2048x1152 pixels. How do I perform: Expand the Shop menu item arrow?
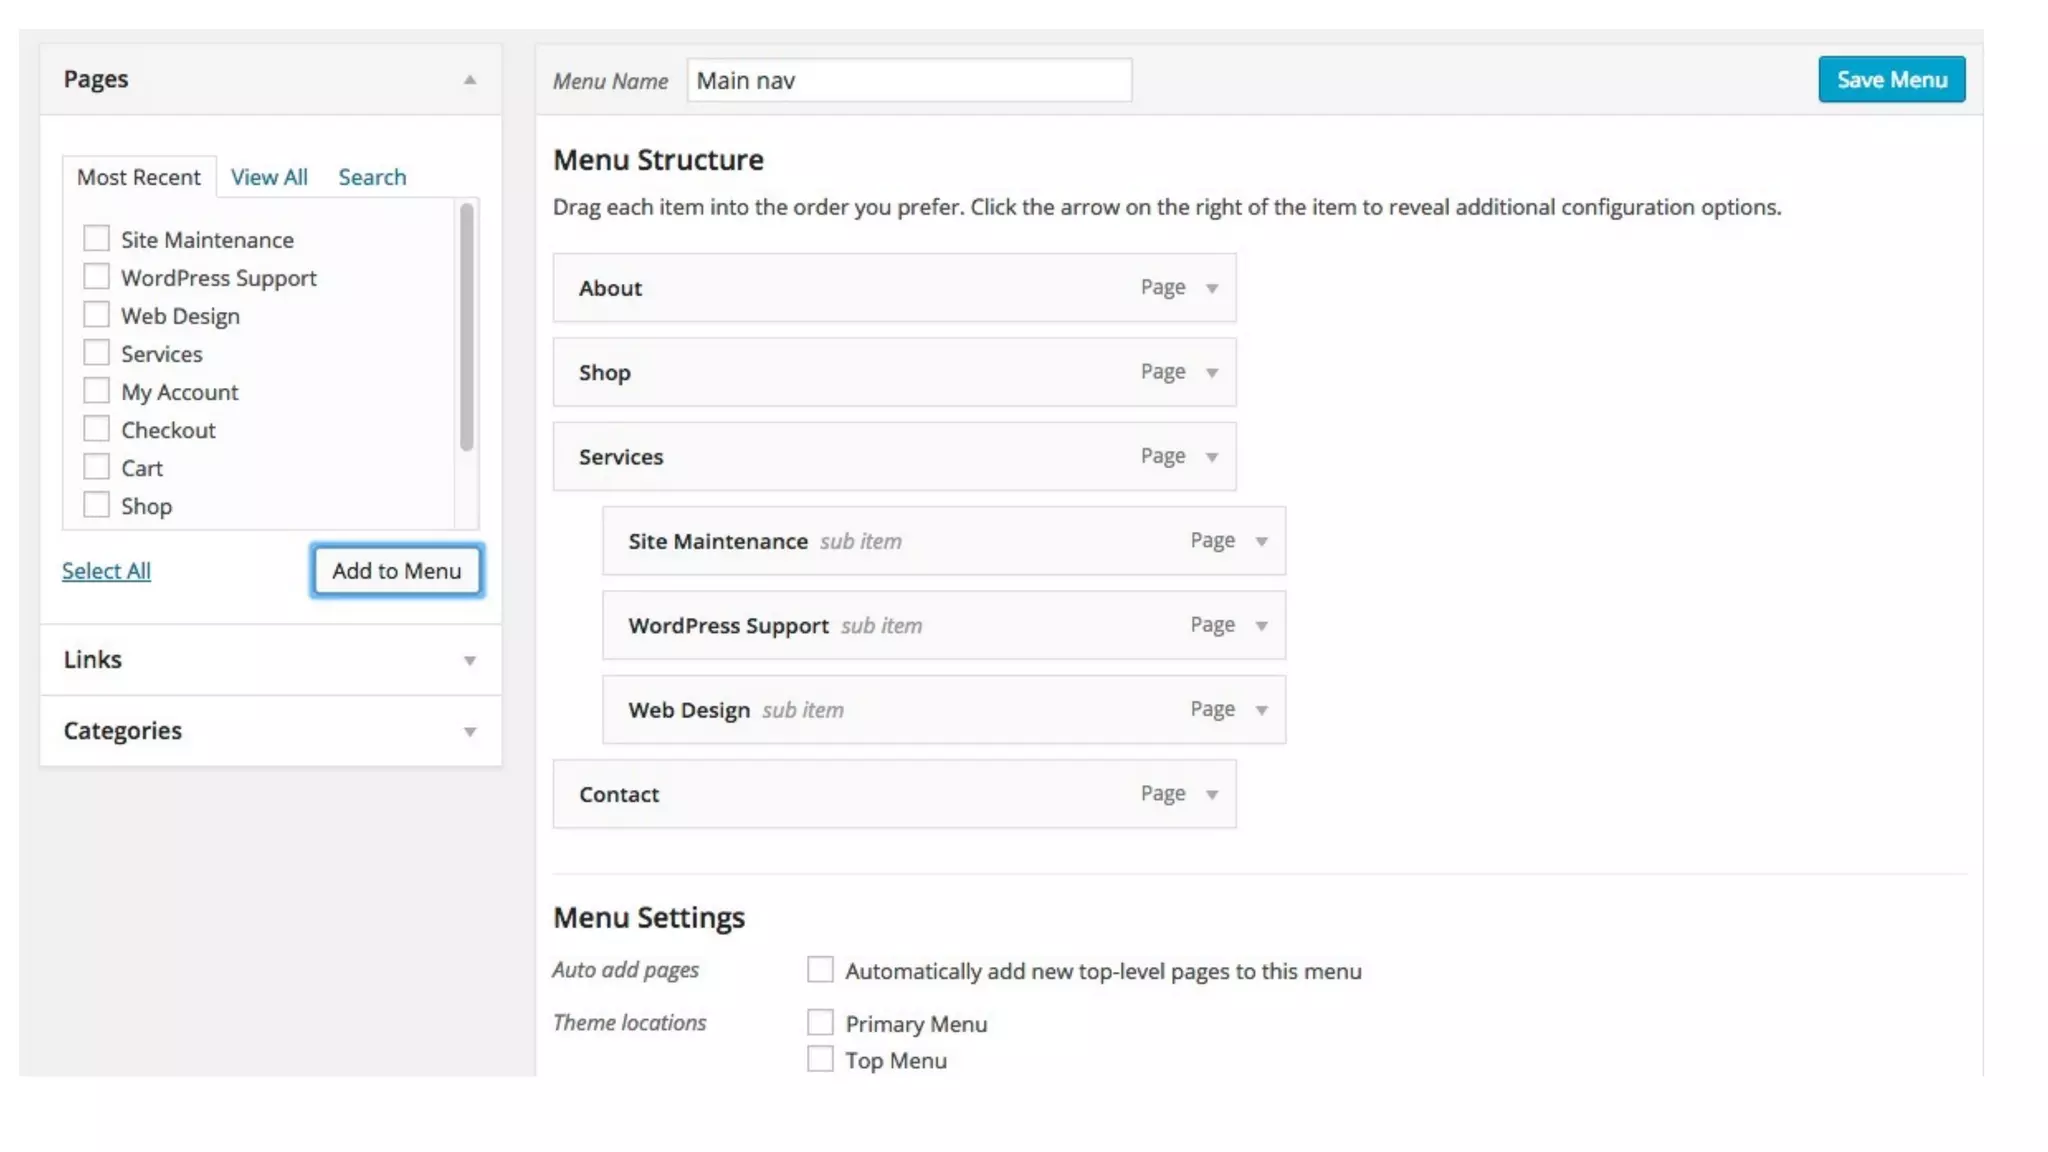pyautogui.click(x=1212, y=373)
